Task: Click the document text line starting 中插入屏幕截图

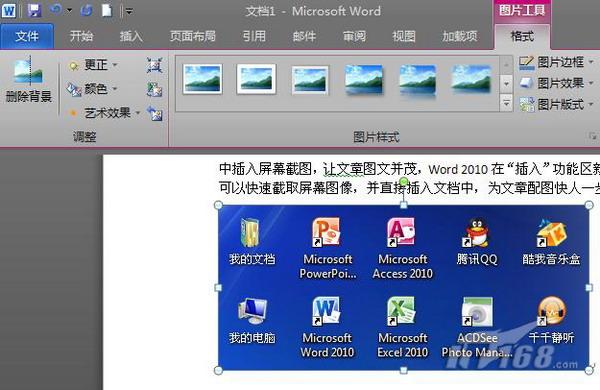Action: tap(409, 169)
